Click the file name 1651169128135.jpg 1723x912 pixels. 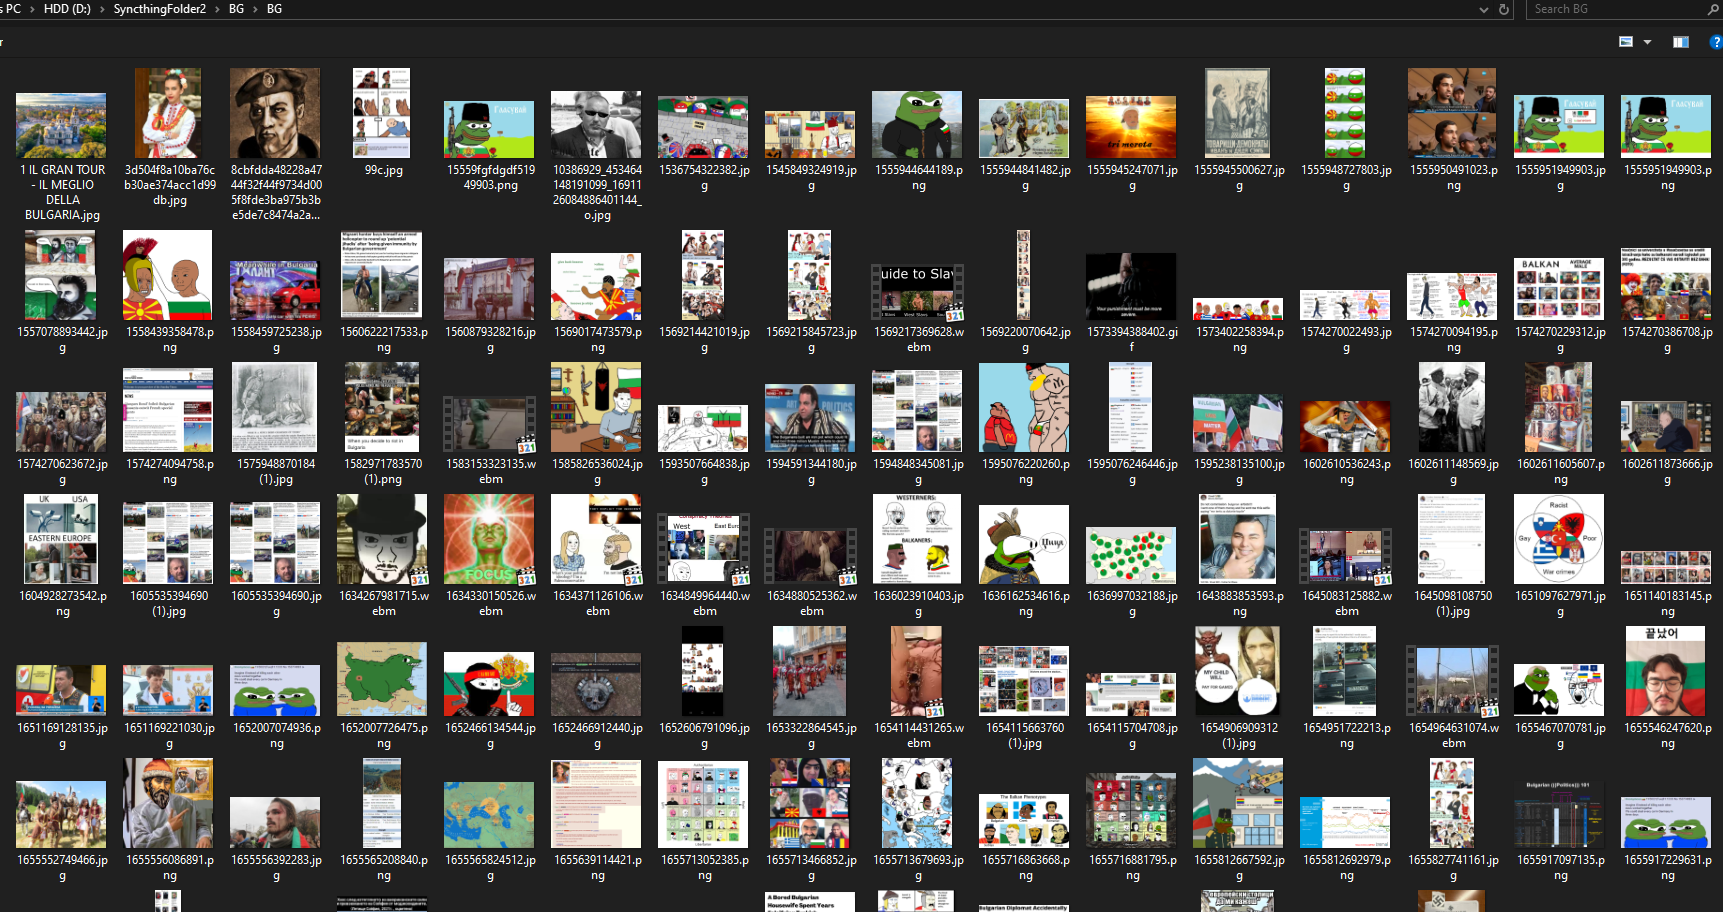tap(62, 736)
